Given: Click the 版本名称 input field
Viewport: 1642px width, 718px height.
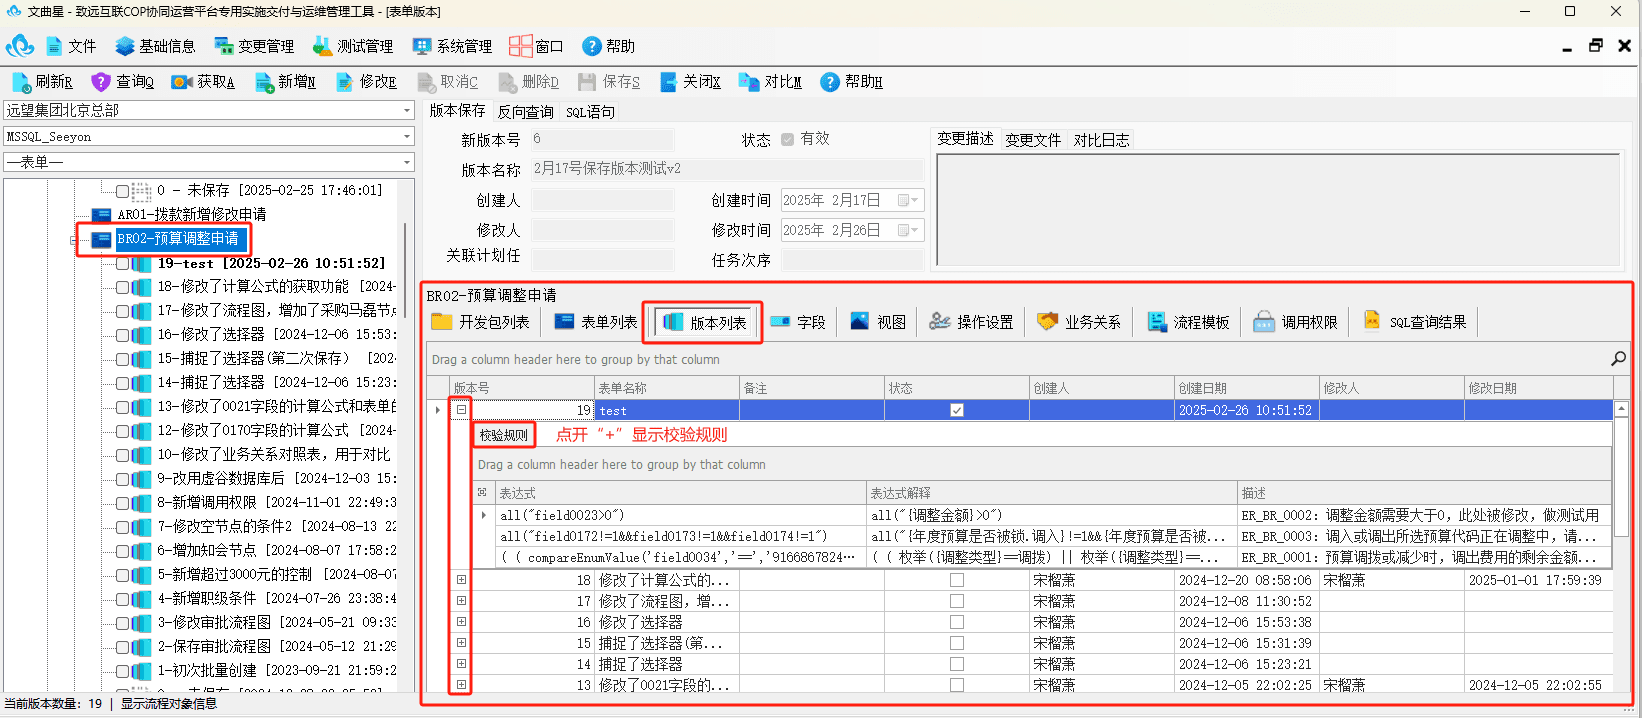Looking at the screenshot, I should [726, 169].
